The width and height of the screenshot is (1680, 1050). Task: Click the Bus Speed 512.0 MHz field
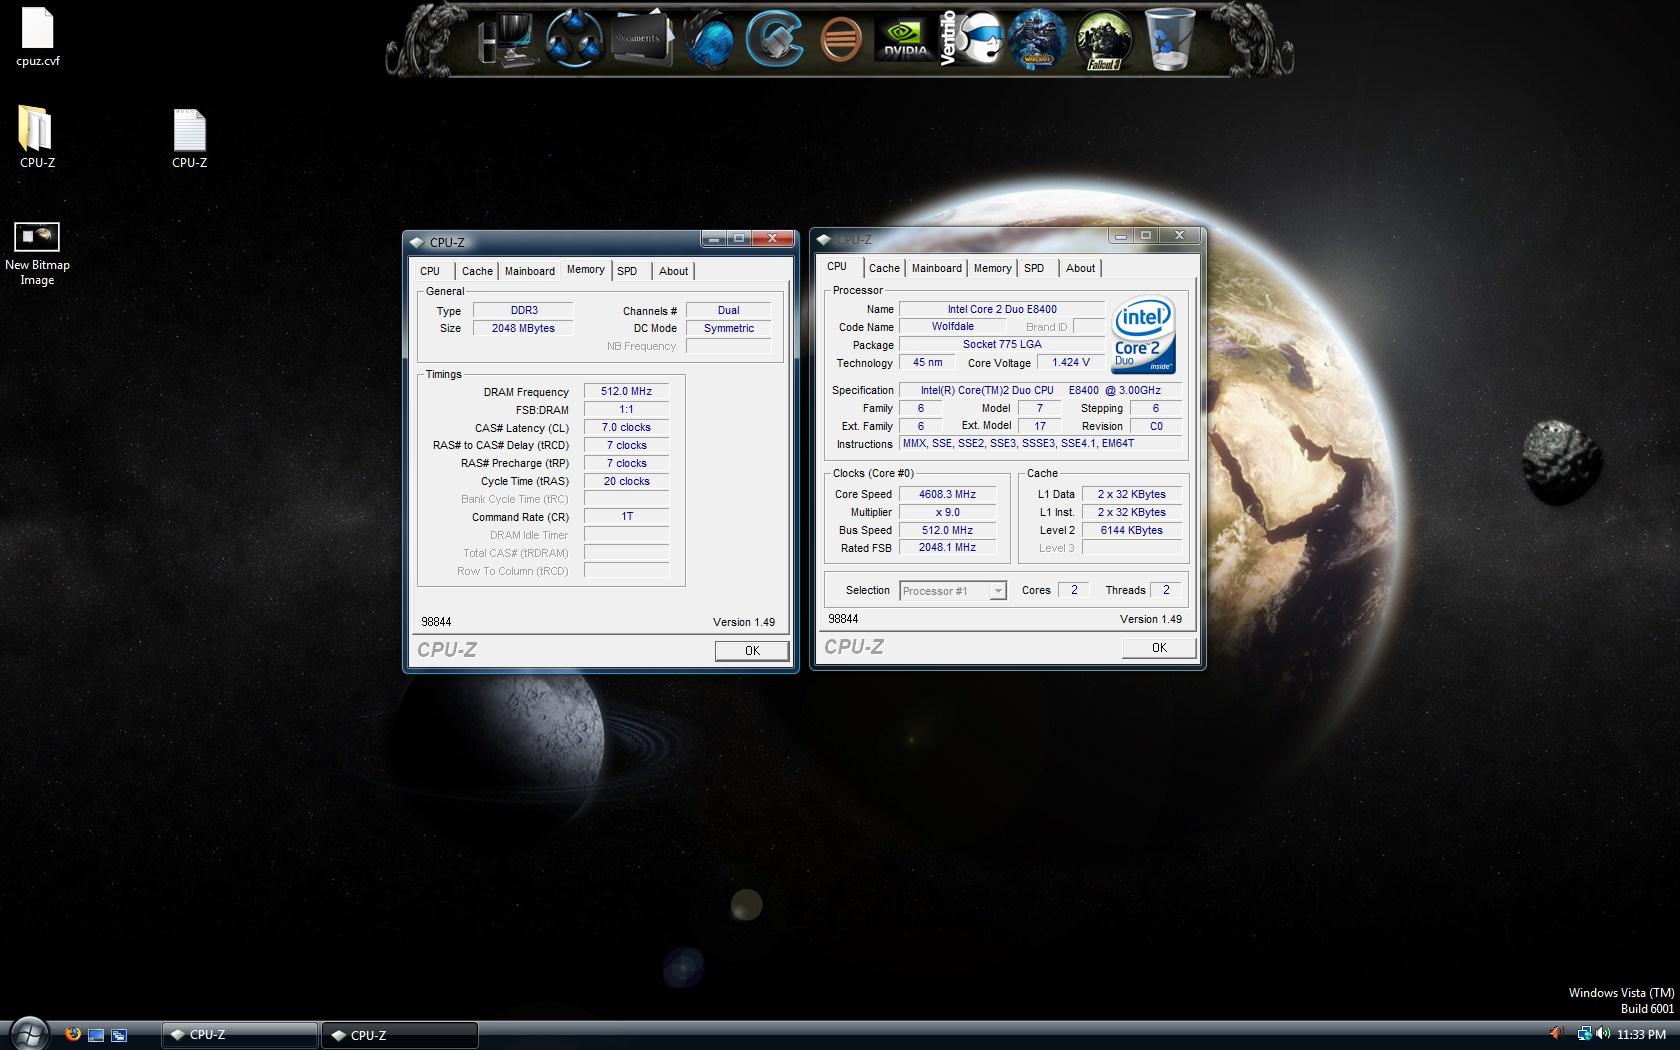(947, 530)
